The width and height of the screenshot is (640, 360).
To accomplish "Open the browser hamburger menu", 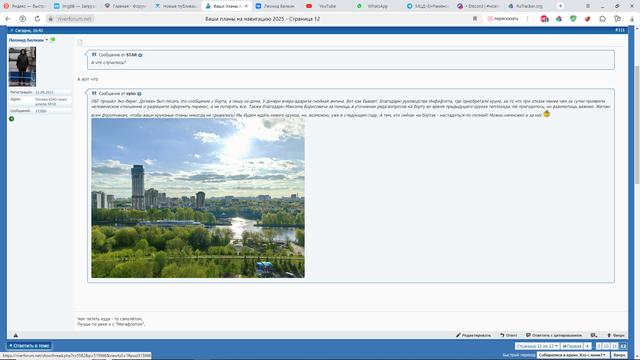I will click(x=588, y=6).
